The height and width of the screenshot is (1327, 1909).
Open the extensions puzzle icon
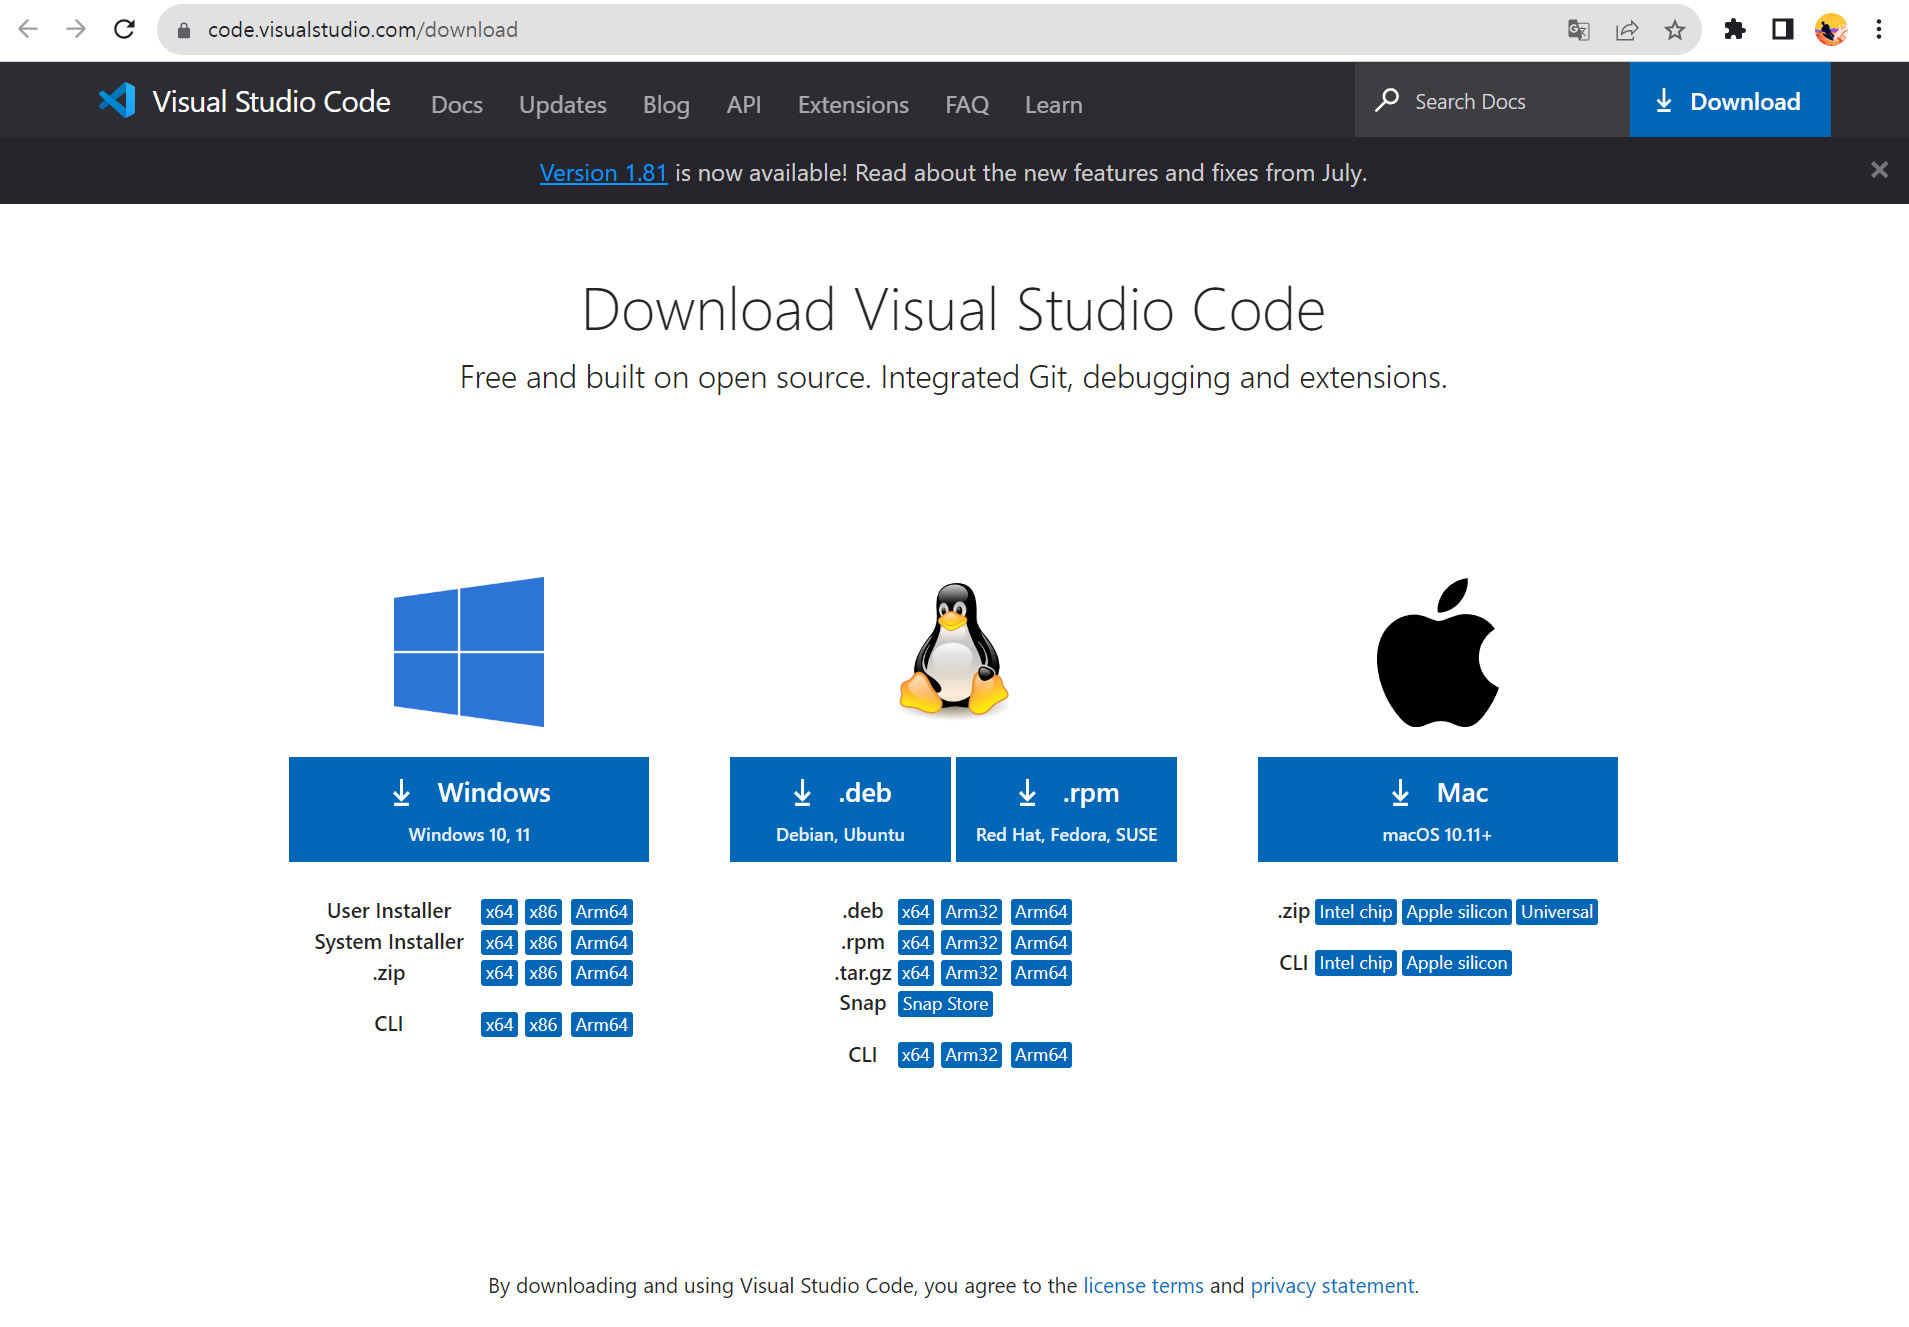pos(1735,29)
